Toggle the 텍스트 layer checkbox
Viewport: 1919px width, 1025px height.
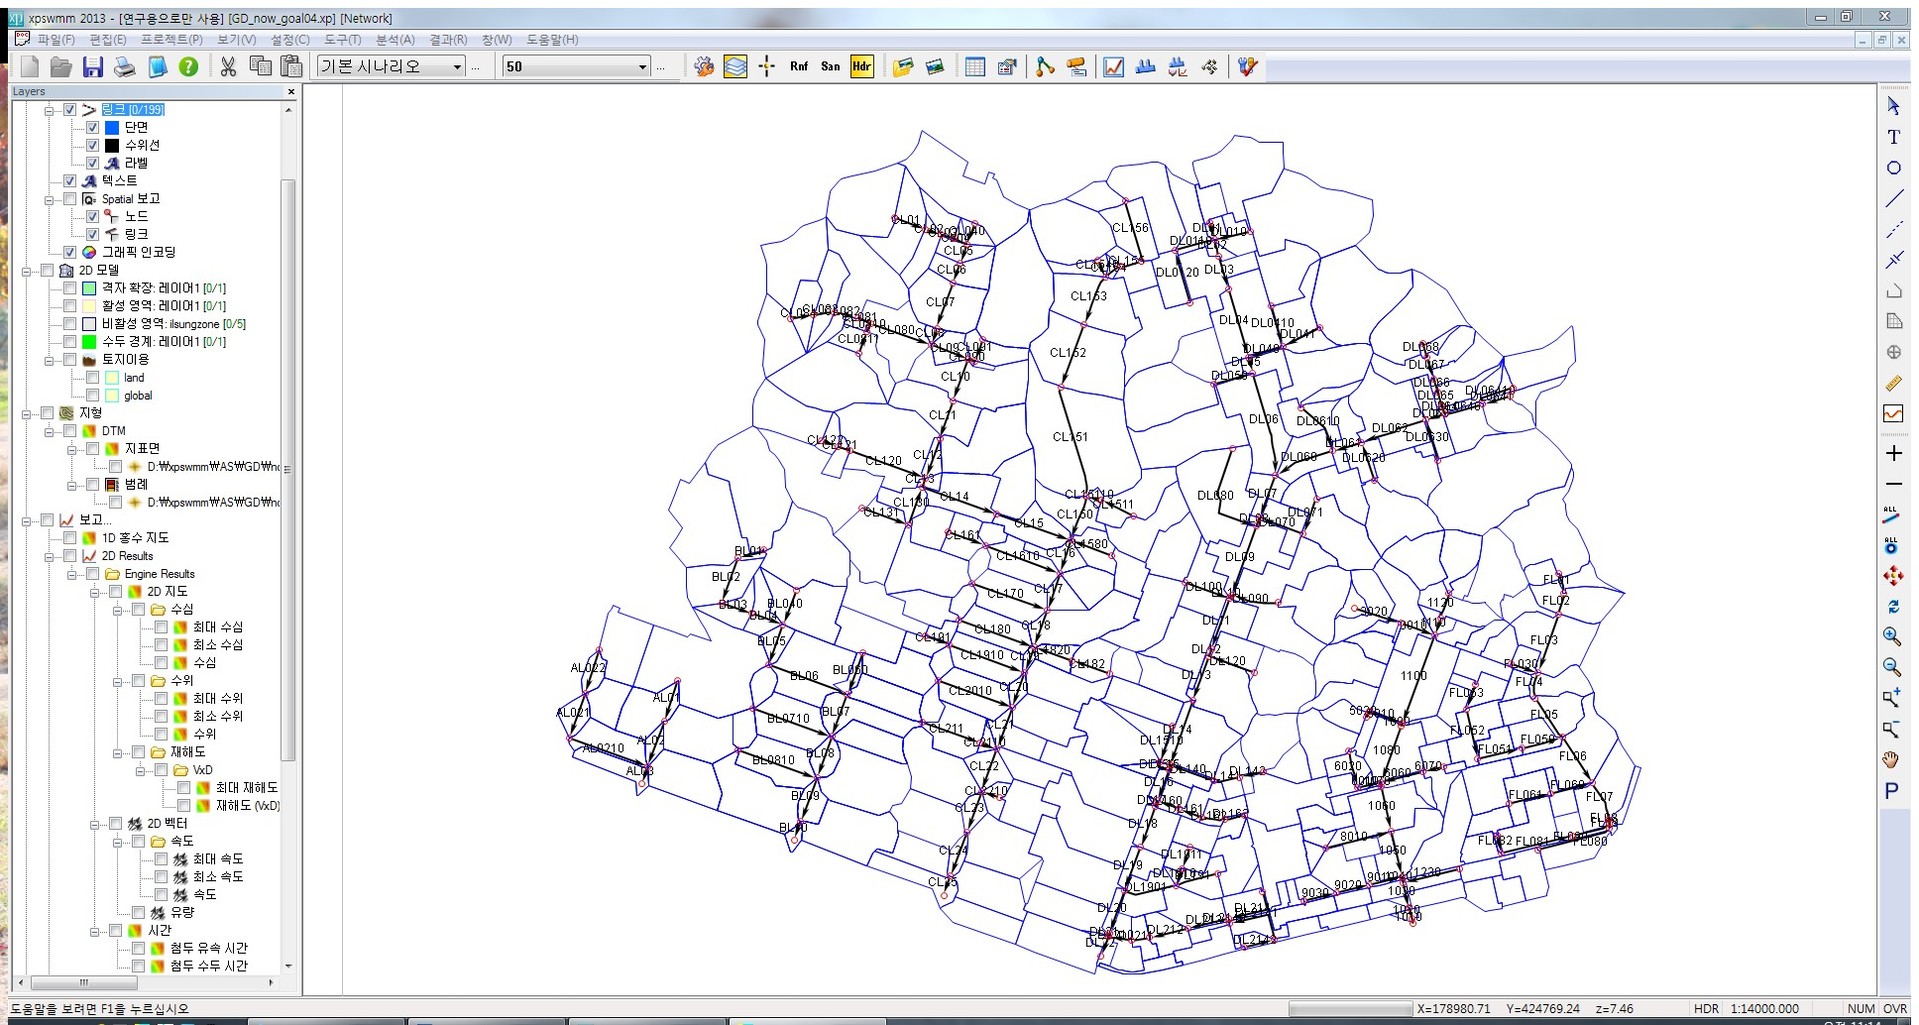(x=70, y=181)
